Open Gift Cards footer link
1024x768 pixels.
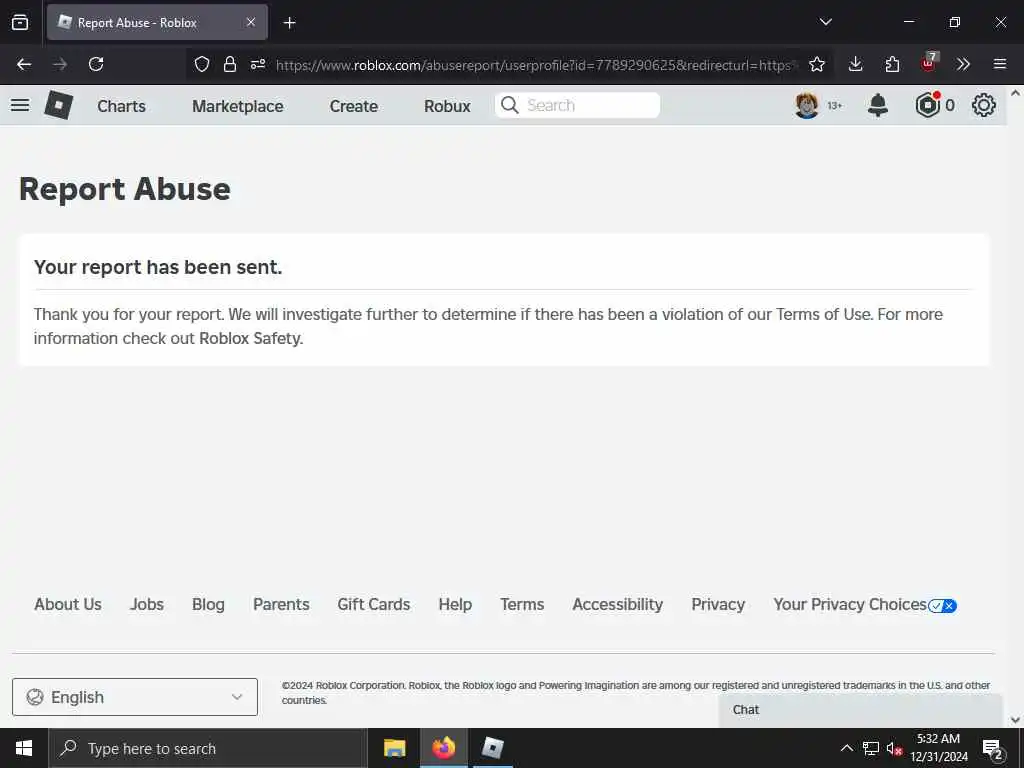tap(374, 605)
